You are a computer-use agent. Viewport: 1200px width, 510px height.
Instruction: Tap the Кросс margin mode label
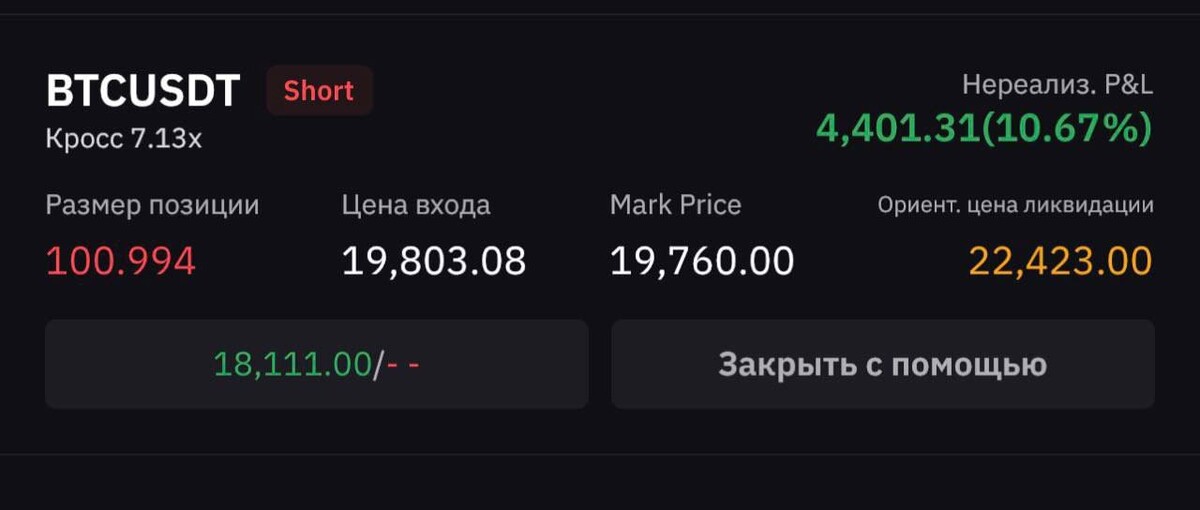coord(85,138)
